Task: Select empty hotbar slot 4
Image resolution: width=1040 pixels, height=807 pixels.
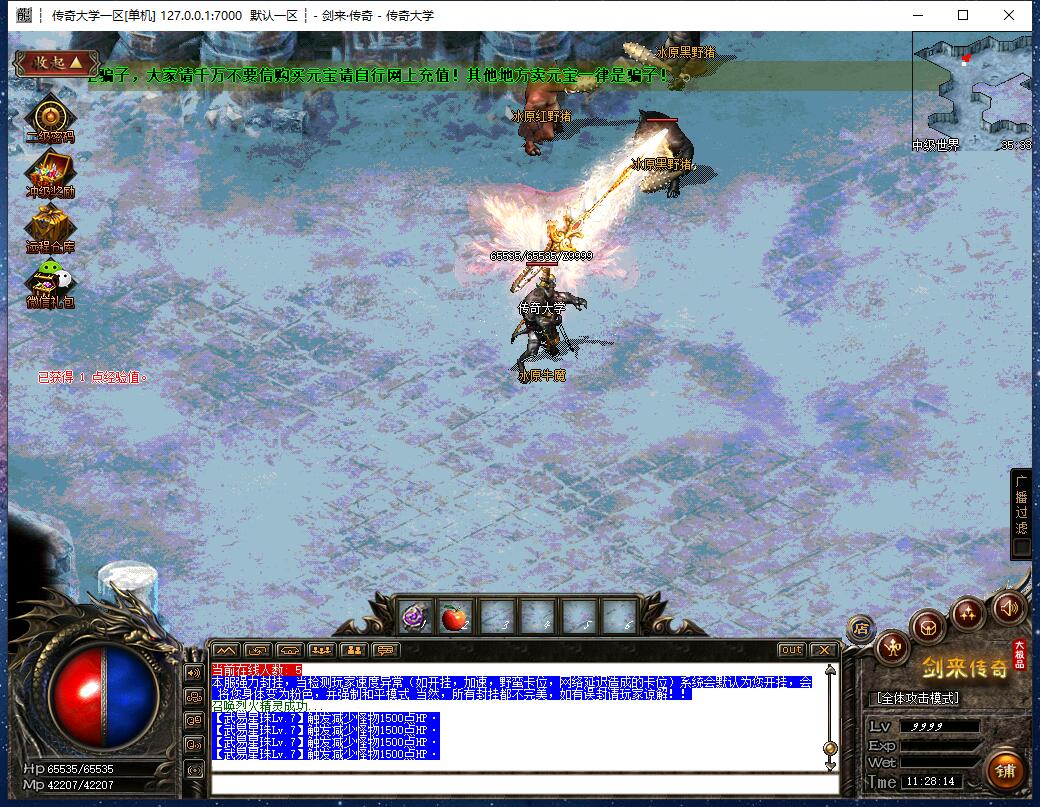Action: coord(537,618)
